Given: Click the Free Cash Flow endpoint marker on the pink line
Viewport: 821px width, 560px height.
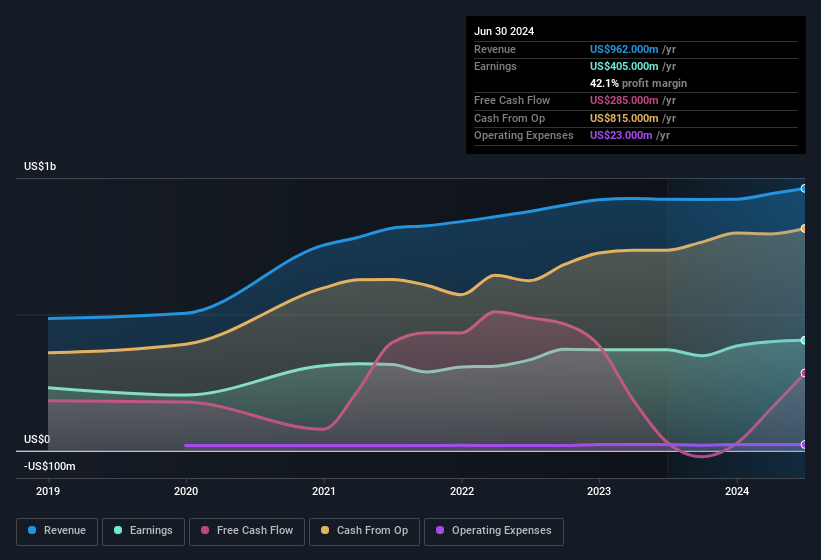Looking at the screenshot, I should click(804, 373).
